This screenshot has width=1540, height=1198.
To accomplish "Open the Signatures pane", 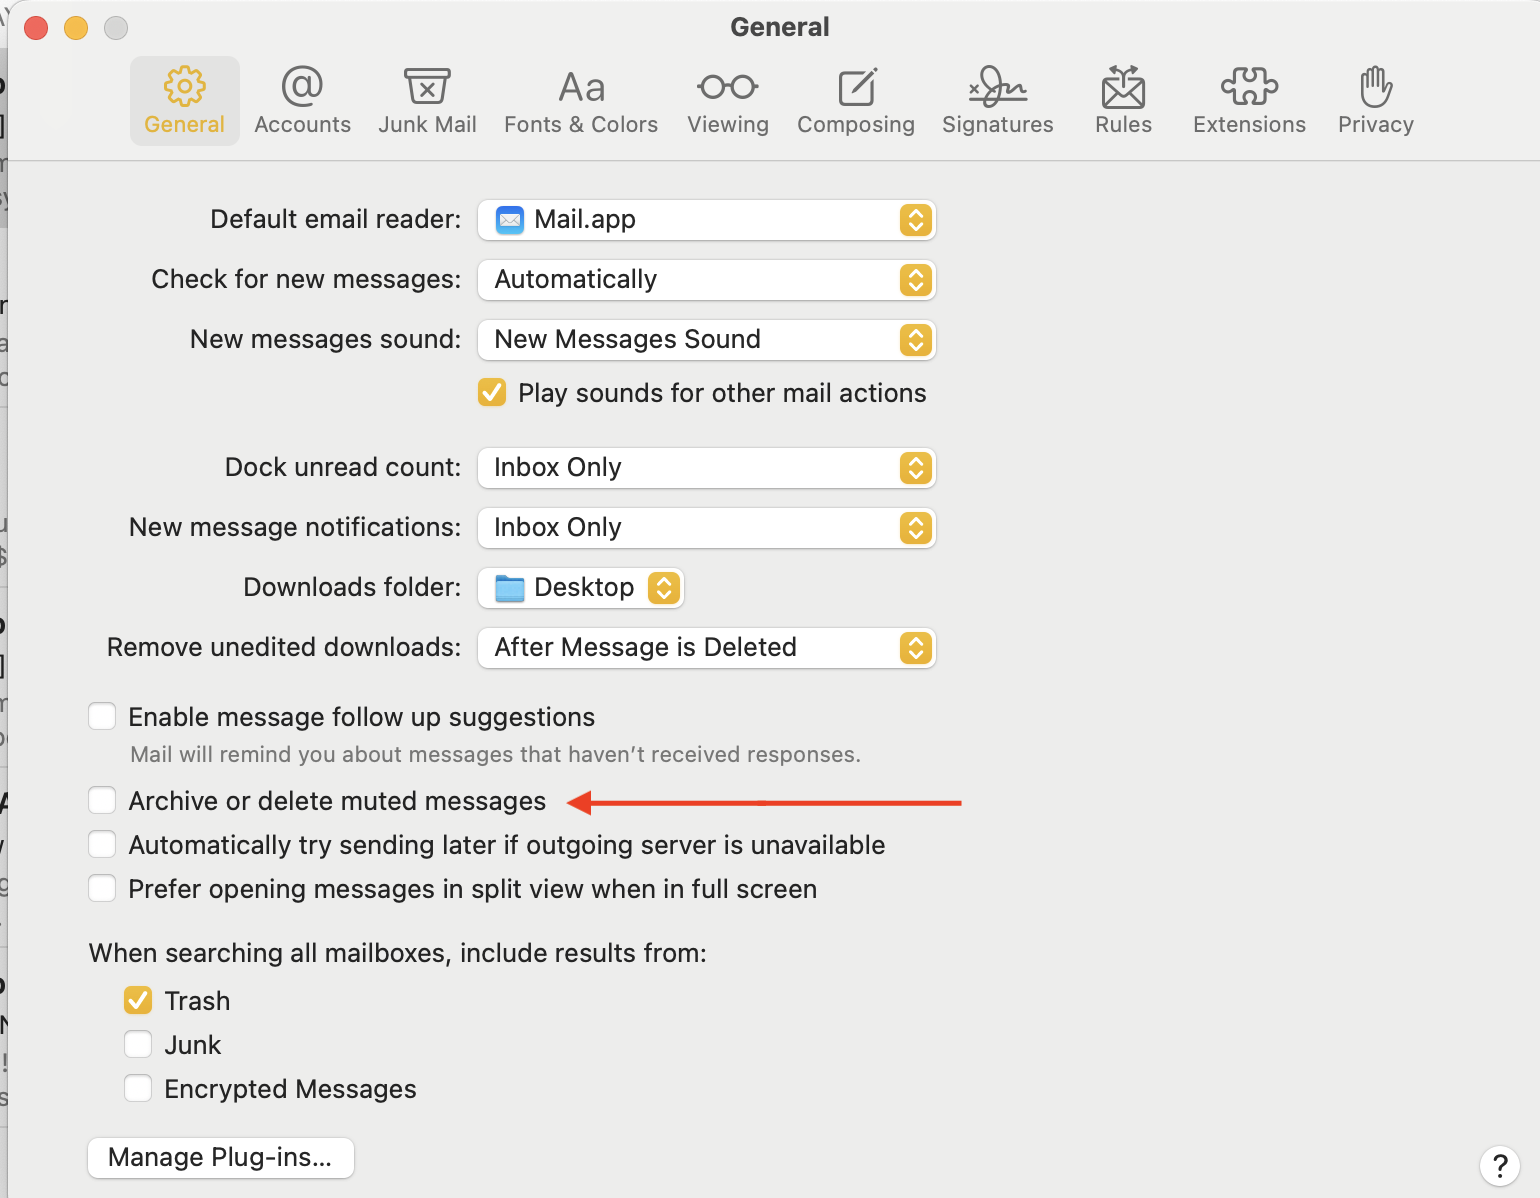I will pyautogui.click(x=998, y=100).
